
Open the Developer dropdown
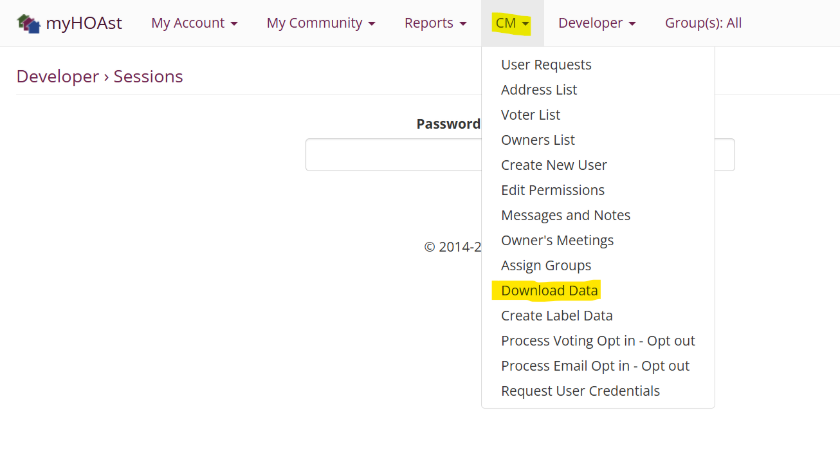coord(596,23)
